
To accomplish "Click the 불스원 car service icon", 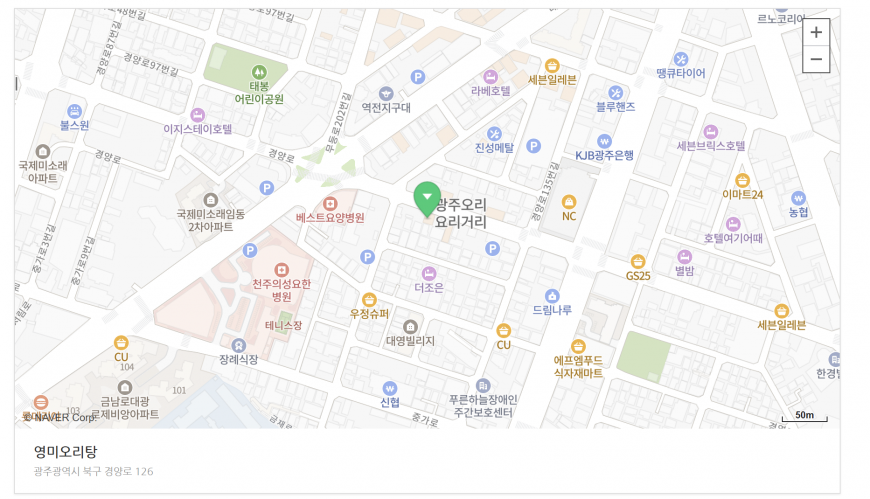I will pos(74,112).
